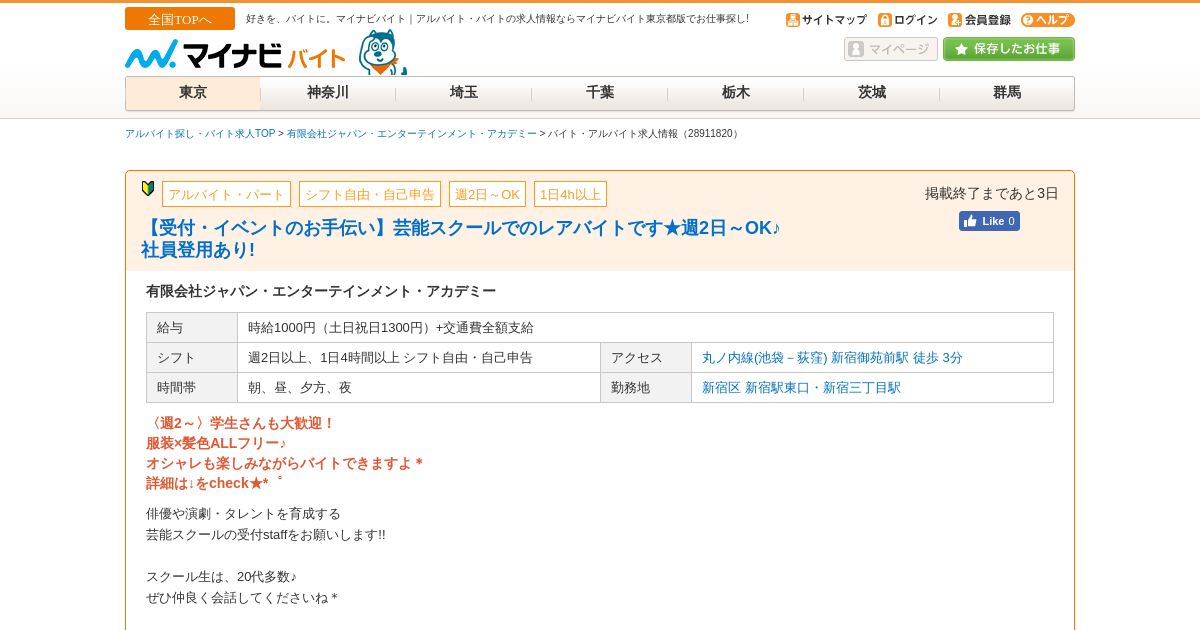Click the 週2日以上、1日4時間以上 shift cell

coord(419,358)
